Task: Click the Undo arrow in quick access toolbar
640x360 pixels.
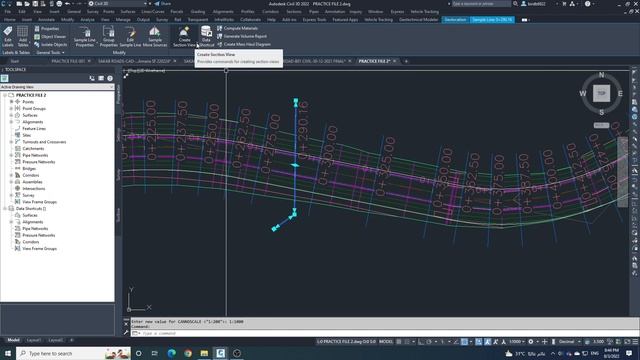Action: (67, 4)
